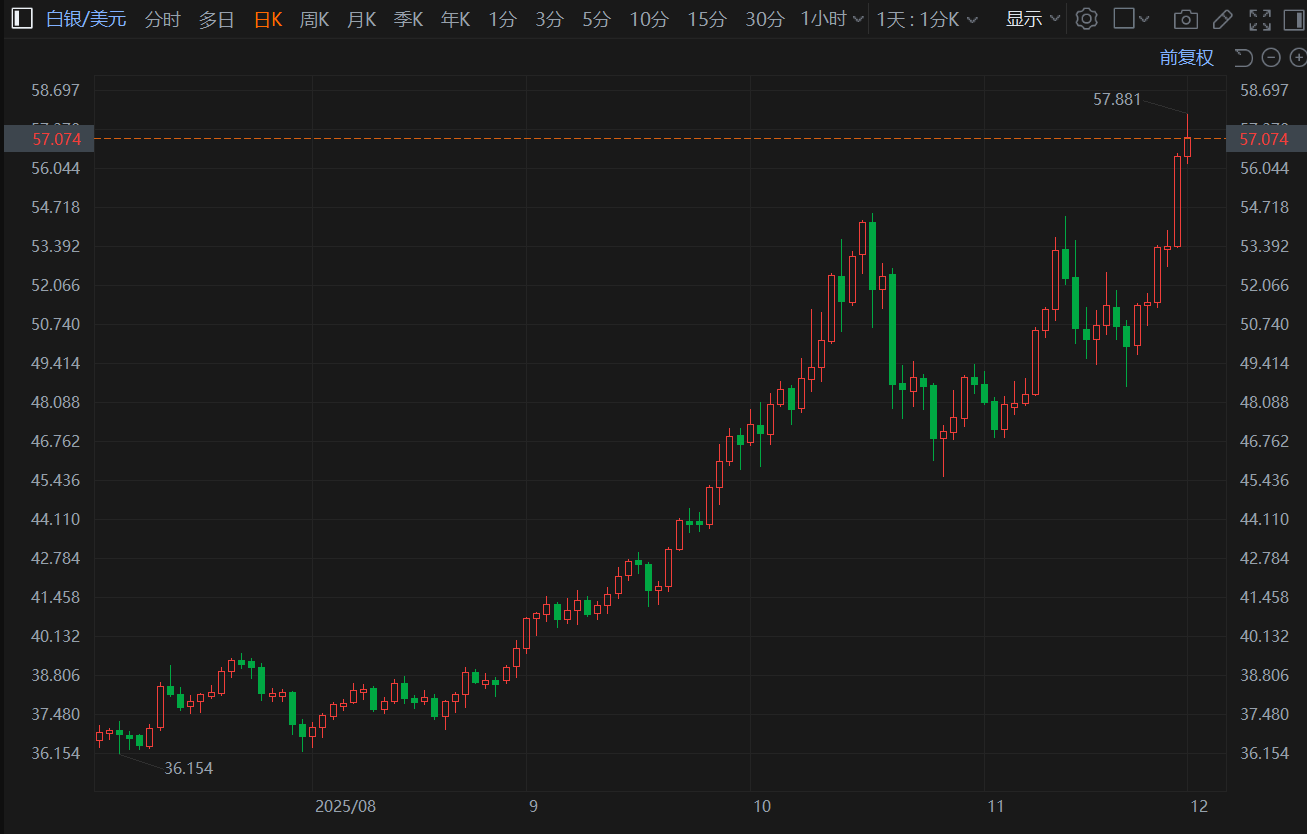Click the 57.881 high price marker

click(1117, 100)
